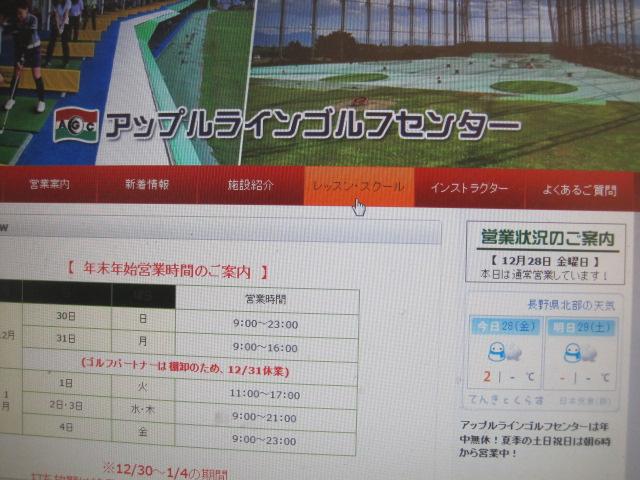The width and height of the screenshot is (640, 480).
Task: Open 営業案内 menu item
Action: pos(50,184)
